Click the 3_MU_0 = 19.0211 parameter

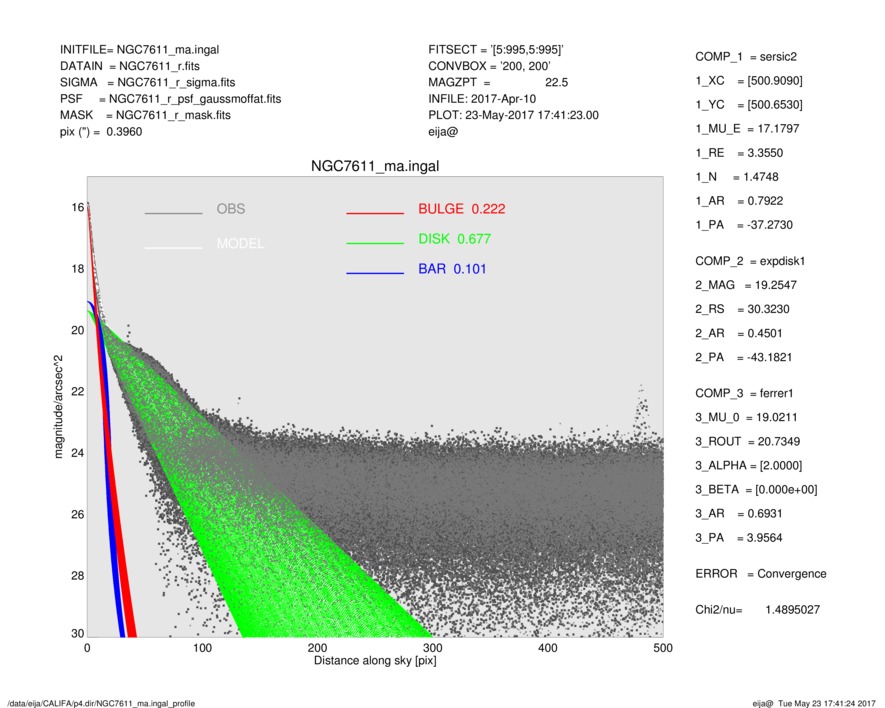click(747, 417)
